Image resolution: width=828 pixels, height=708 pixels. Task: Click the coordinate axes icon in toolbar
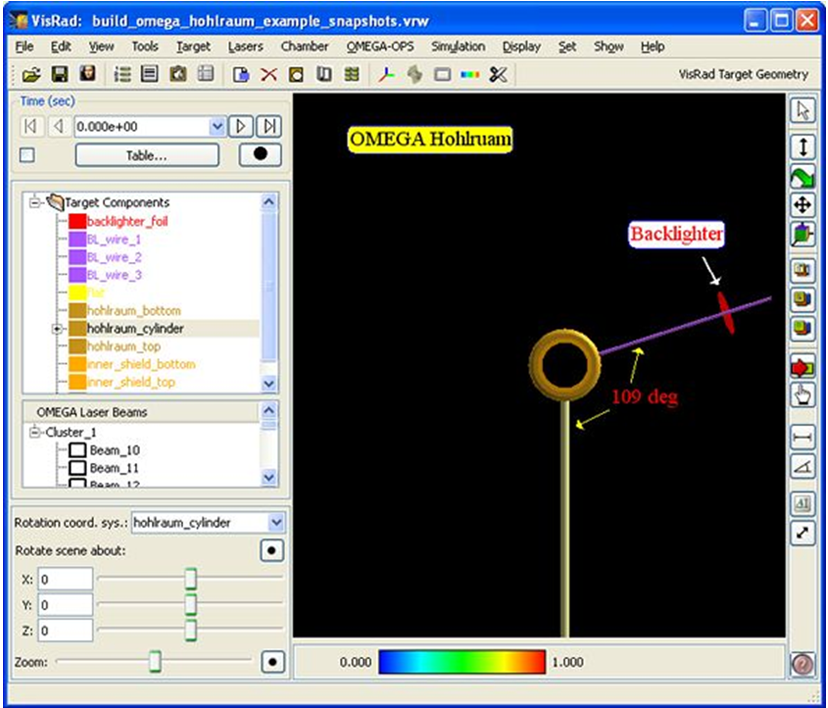tap(386, 74)
